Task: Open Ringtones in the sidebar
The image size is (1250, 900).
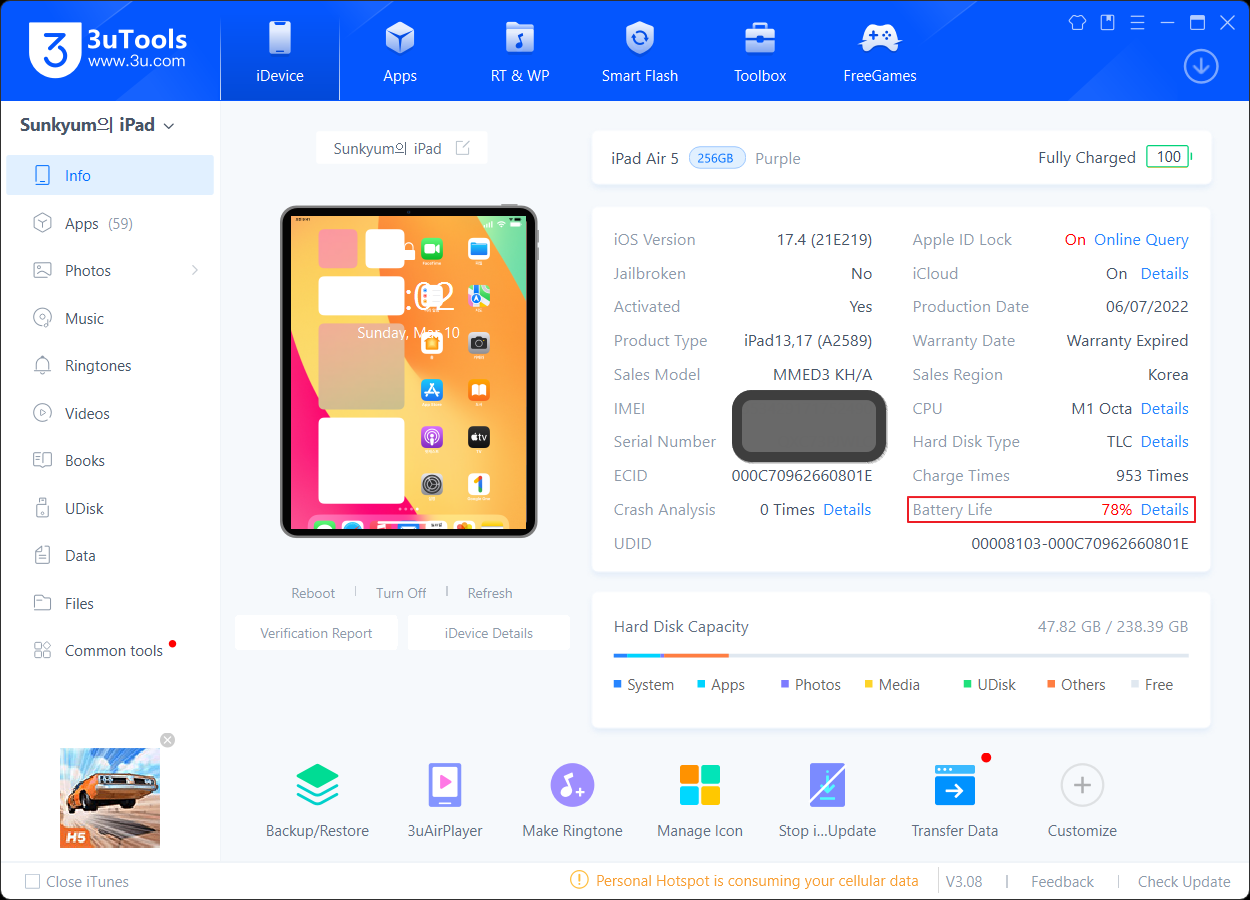Action: pyautogui.click(x=110, y=365)
